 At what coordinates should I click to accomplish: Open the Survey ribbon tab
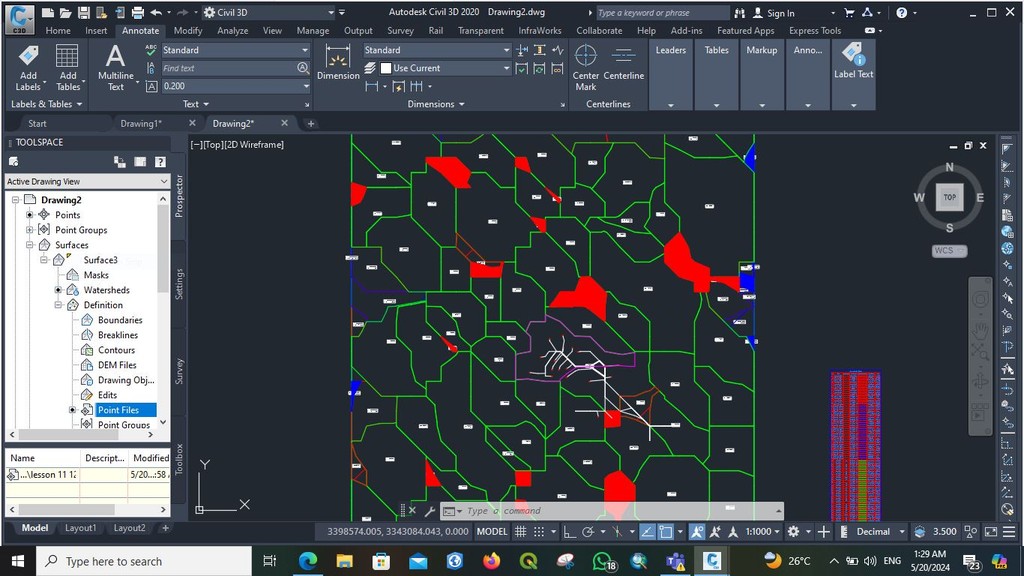click(400, 31)
